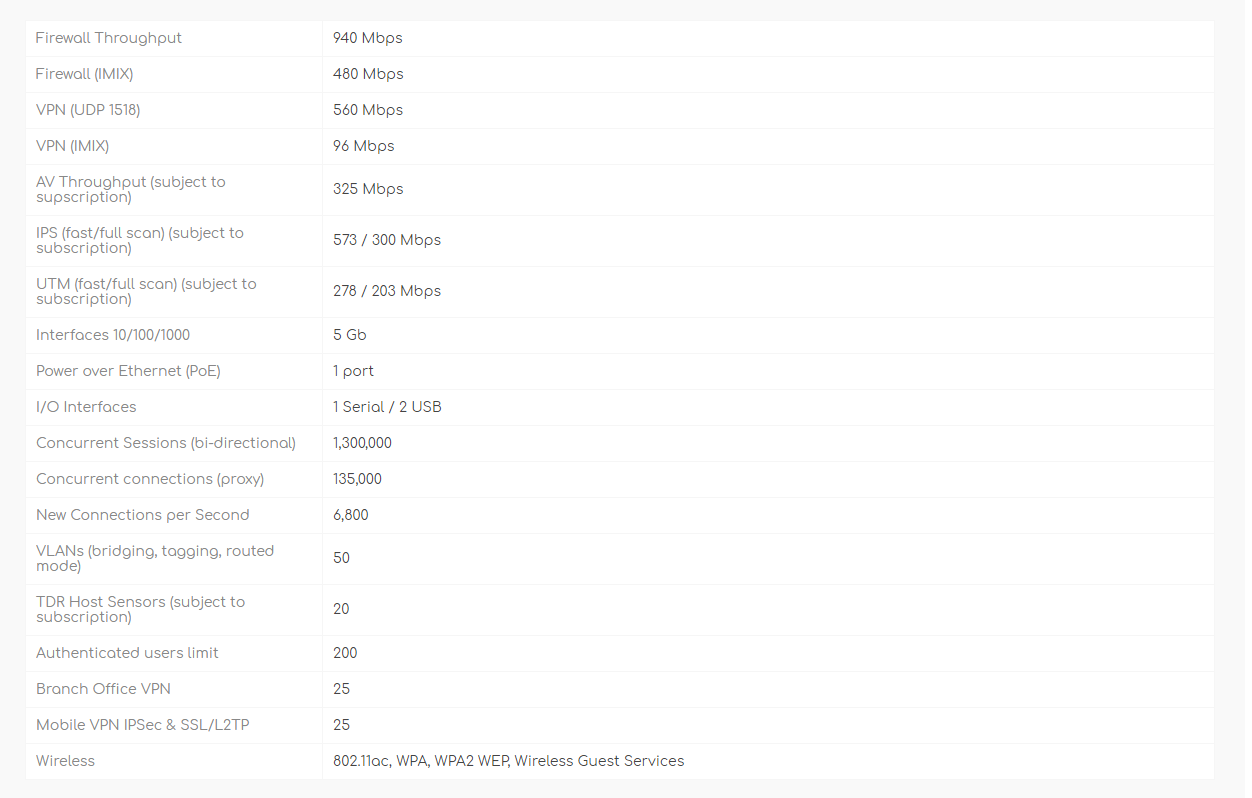Select the Authenticated users limit value 200
The height and width of the screenshot is (798, 1252).
pos(345,653)
